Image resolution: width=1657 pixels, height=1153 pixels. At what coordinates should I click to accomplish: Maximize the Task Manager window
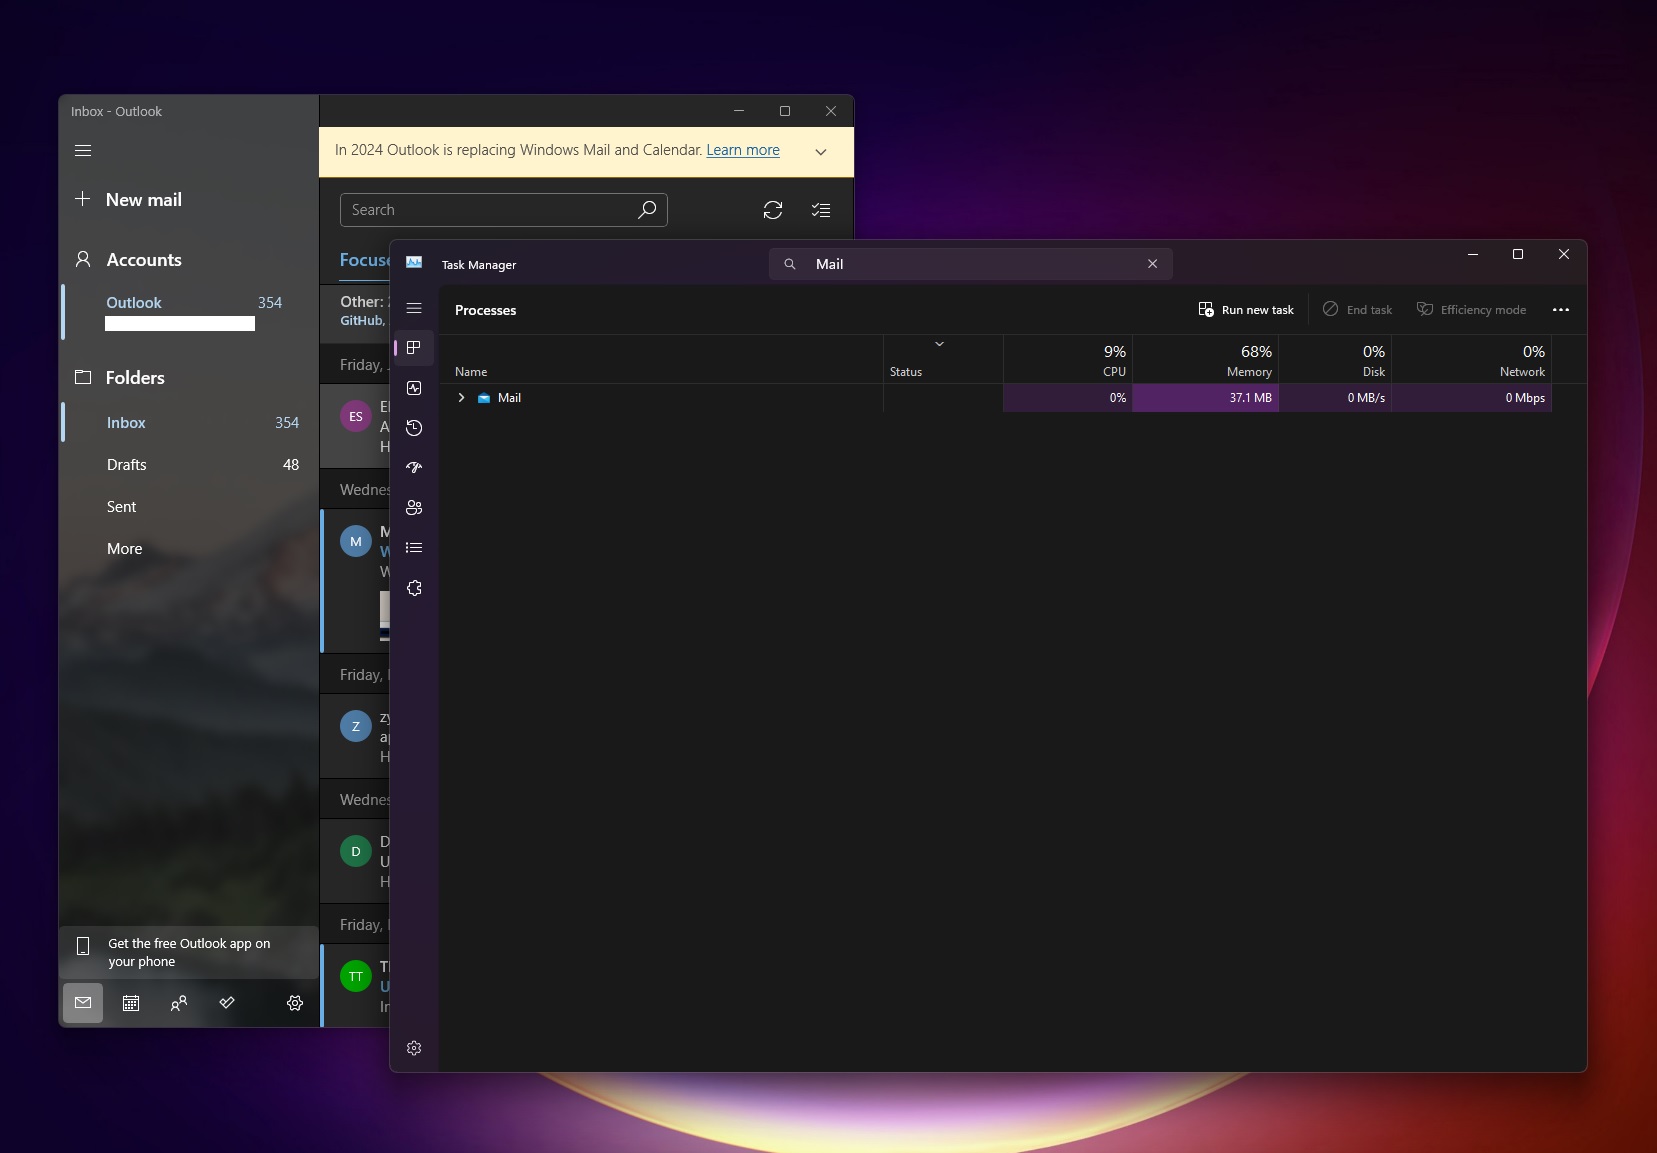click(1518, 255)
